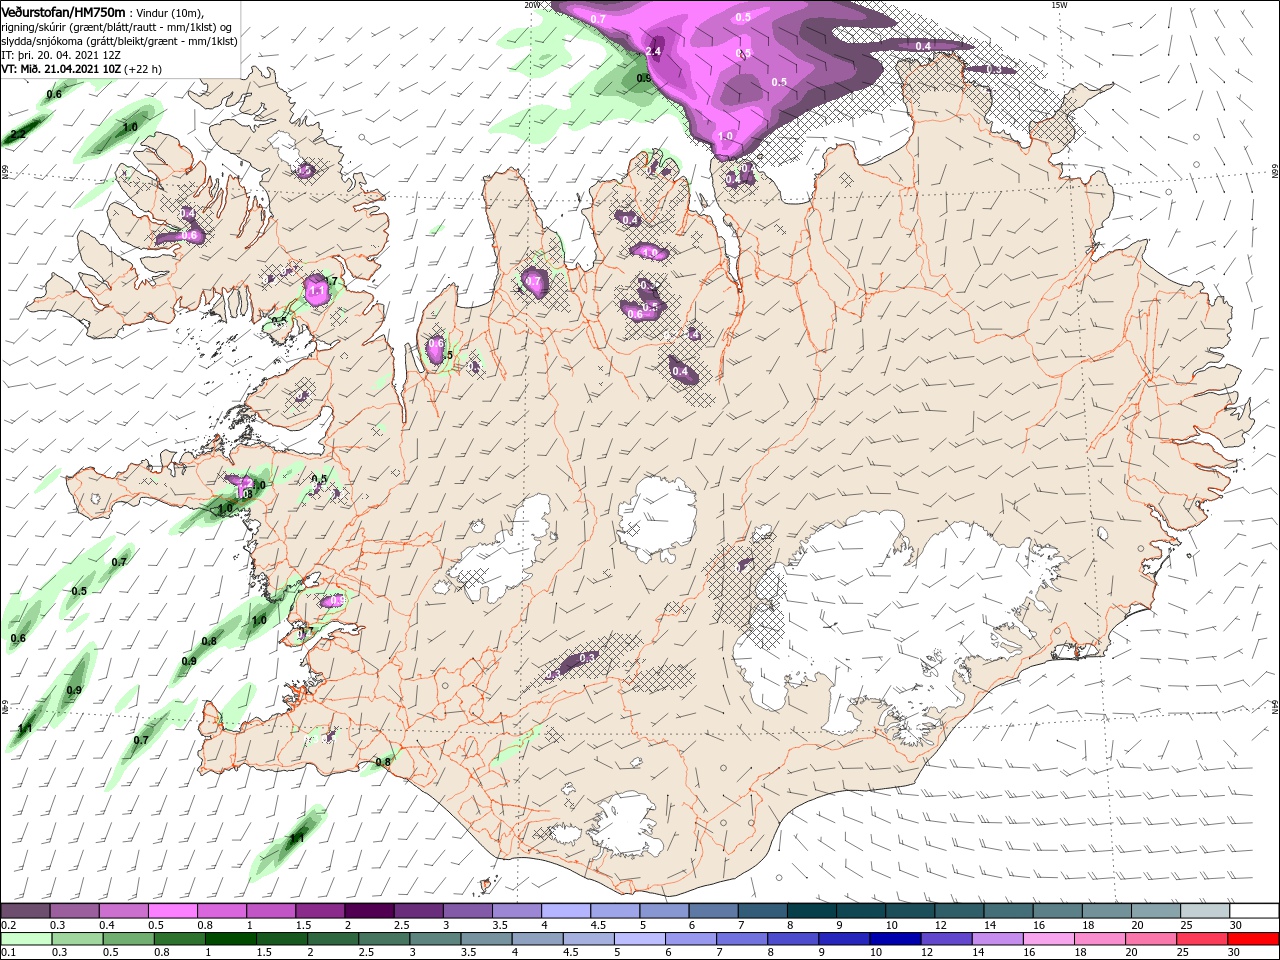Click the '0.2' label in snow legend row
Viewport: 1280px width, 960px height.
click(x=8, y=925)
